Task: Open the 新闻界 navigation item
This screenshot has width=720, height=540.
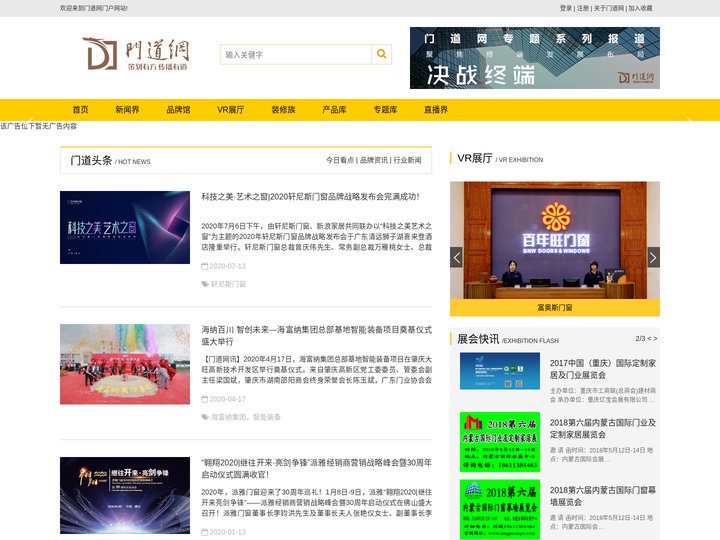Action: coord(127,110)
